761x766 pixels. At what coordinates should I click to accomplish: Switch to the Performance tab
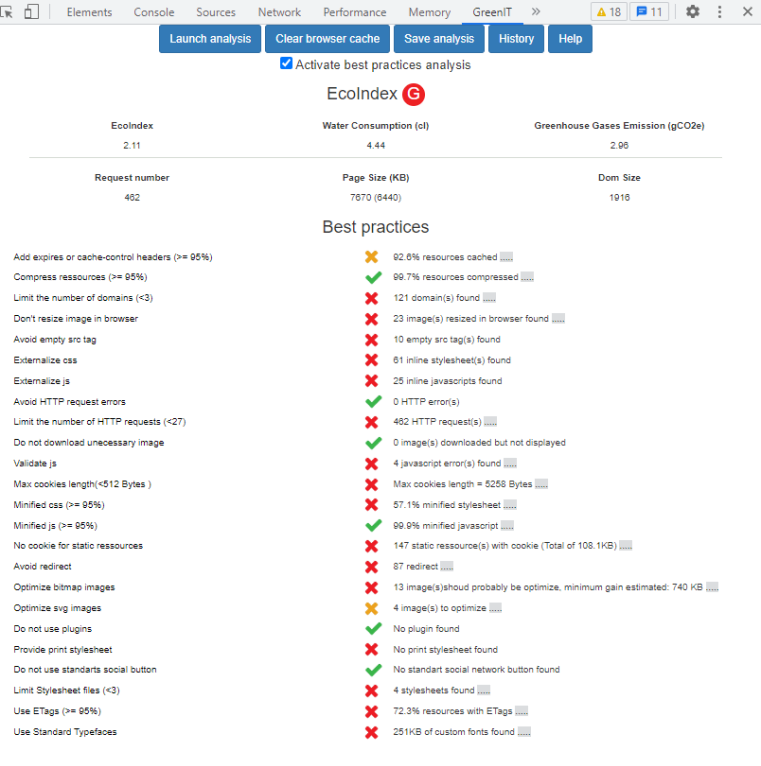(x=355, y=12)
